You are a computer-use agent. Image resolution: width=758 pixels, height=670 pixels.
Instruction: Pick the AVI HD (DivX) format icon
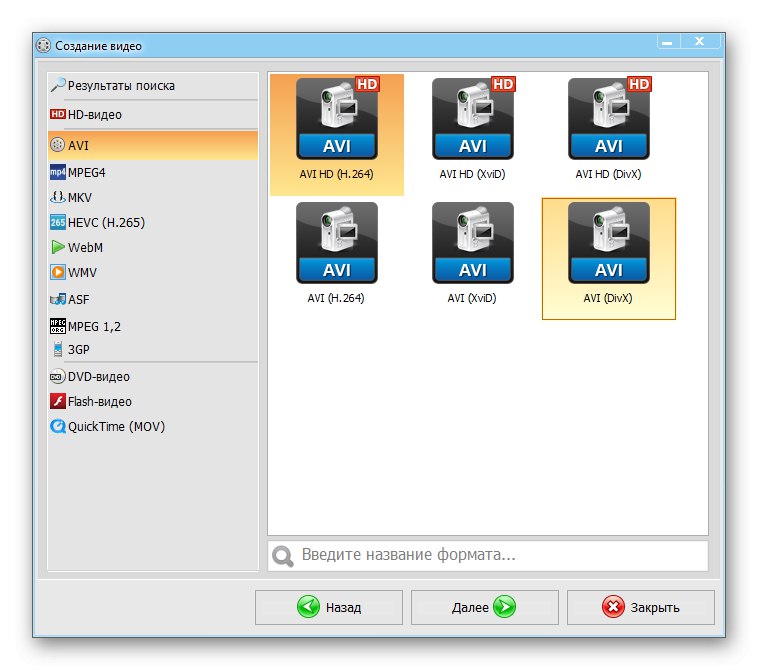tap(609, 118)
